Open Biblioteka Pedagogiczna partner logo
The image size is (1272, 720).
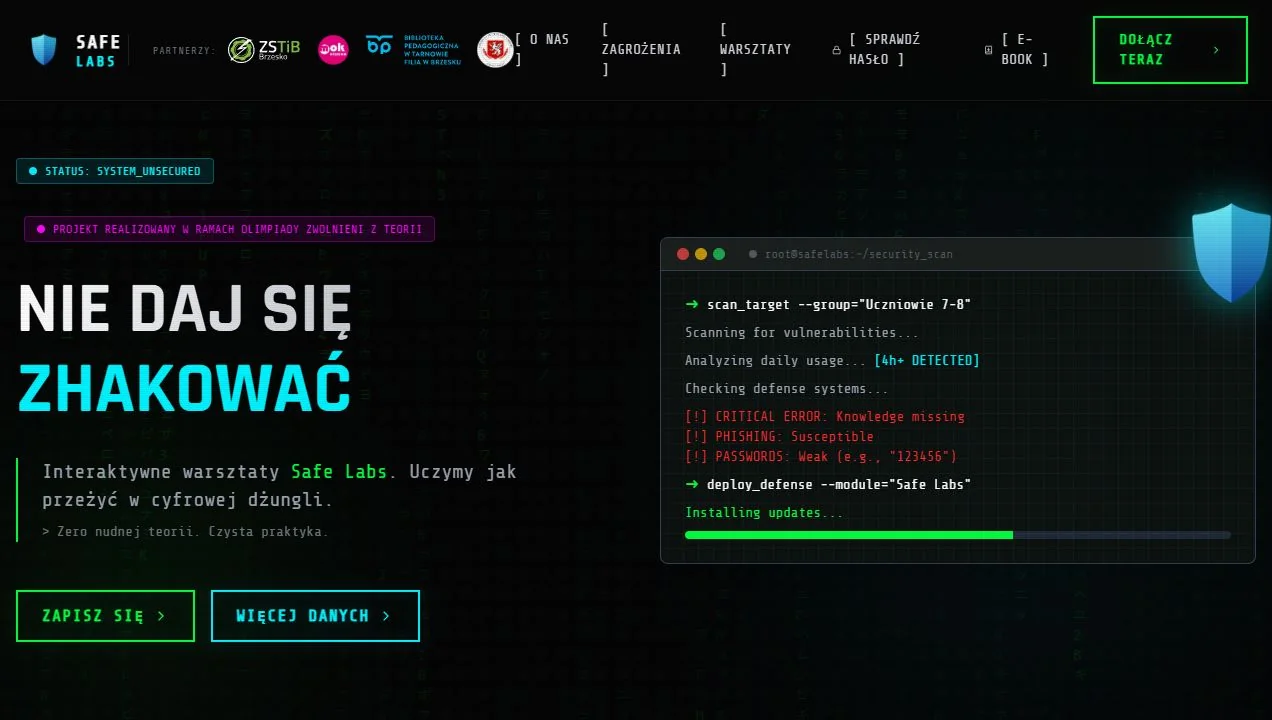(x=413, y=50)
